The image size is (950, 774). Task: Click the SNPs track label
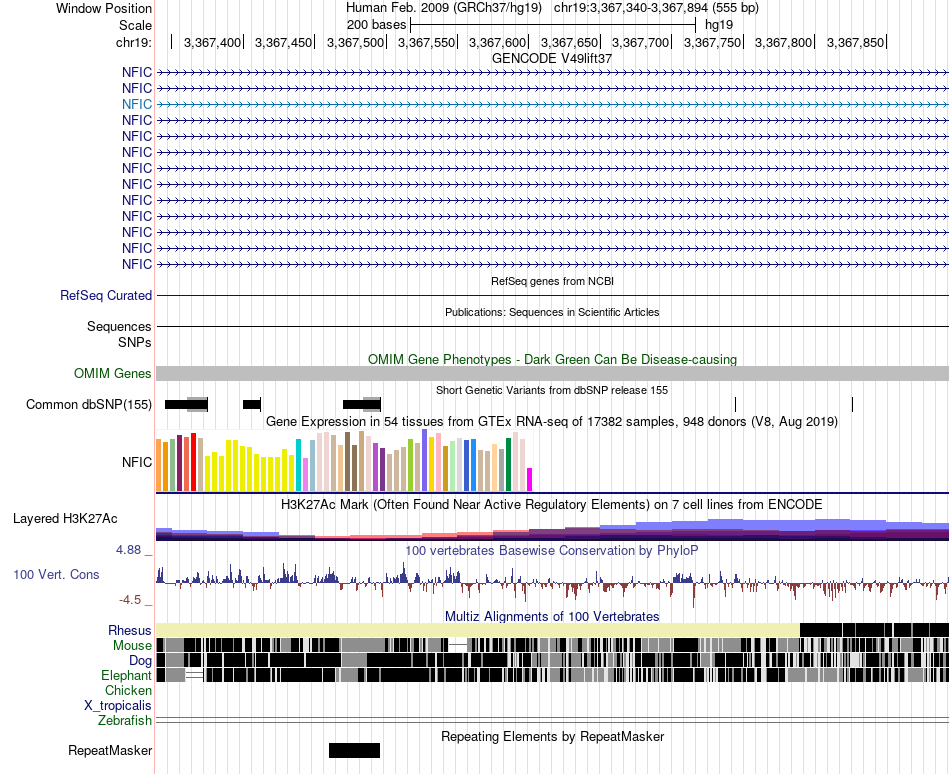click(x=135, y=342)
